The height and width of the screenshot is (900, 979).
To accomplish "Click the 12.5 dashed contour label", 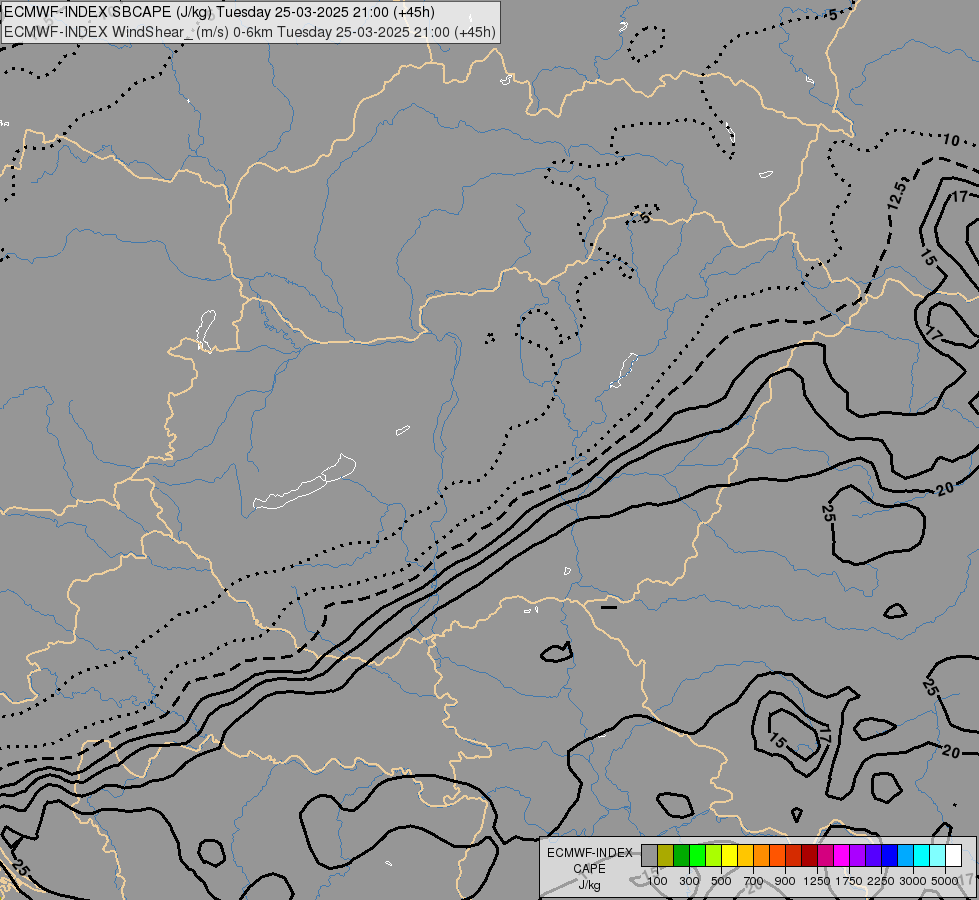I will (x=896, y=195).
